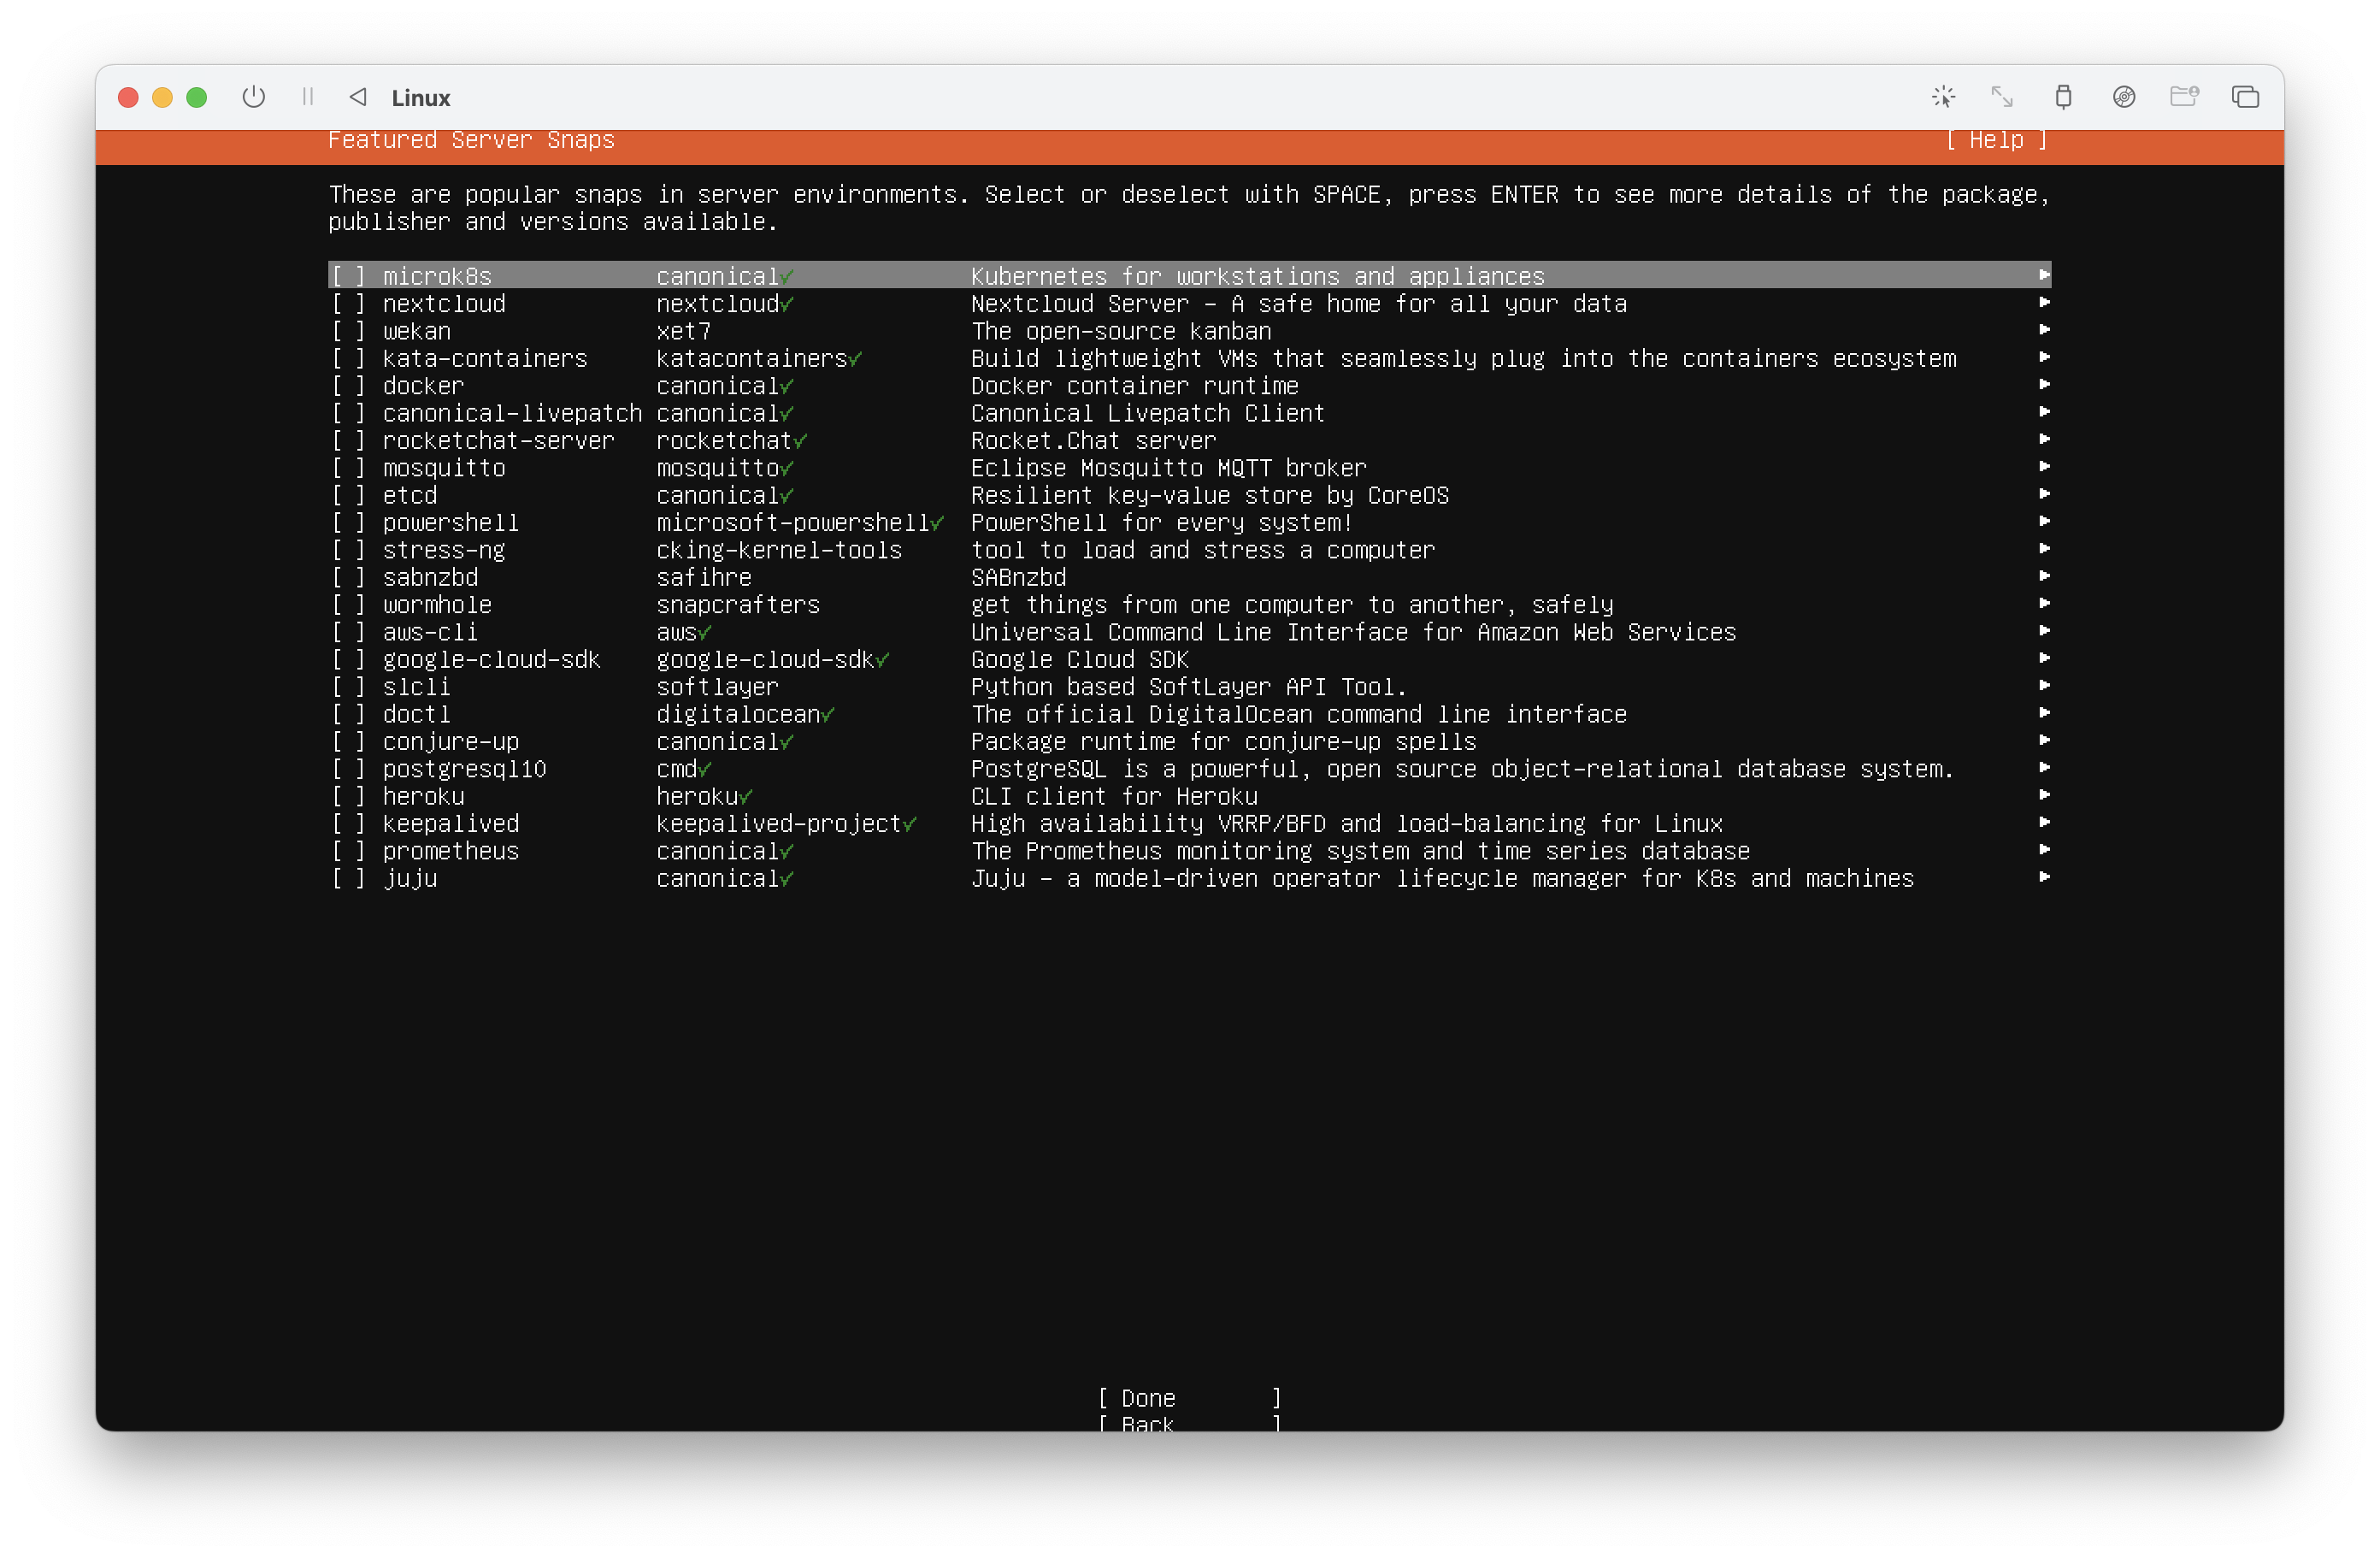
Task: Open the Help menu in header
Action: point(1995,140)
